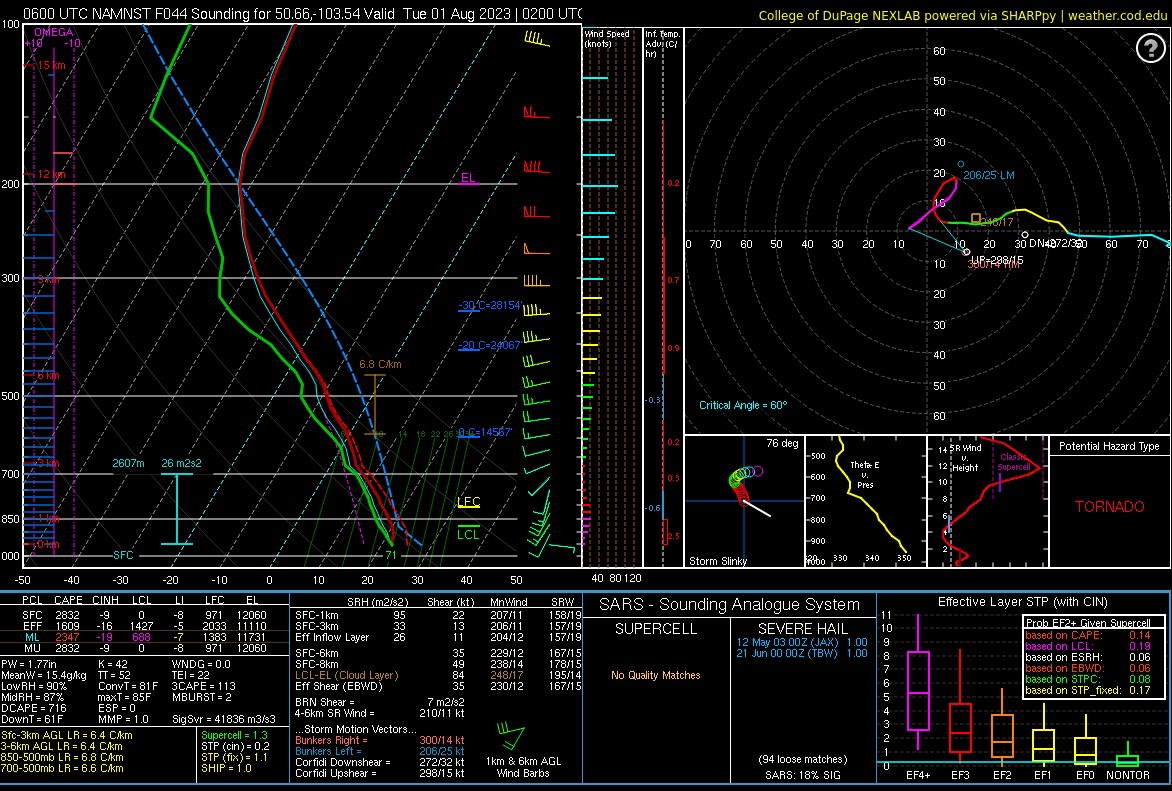This screenshot has height=791, width=1172.
Task: Click the 'Effective Layer STP (with CIN)' title
Action: pyautogui.click(x=1023, y=602)
